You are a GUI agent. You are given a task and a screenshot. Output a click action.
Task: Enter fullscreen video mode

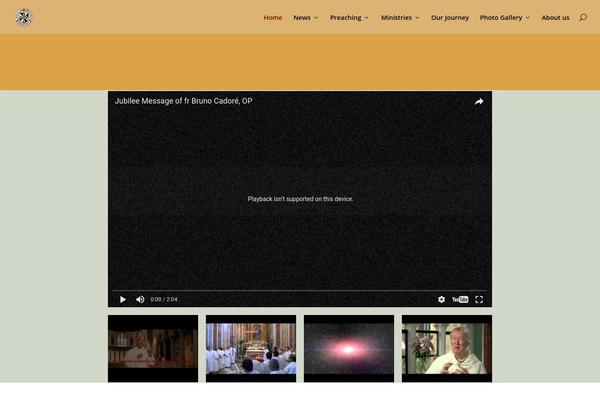click(479, 299)
